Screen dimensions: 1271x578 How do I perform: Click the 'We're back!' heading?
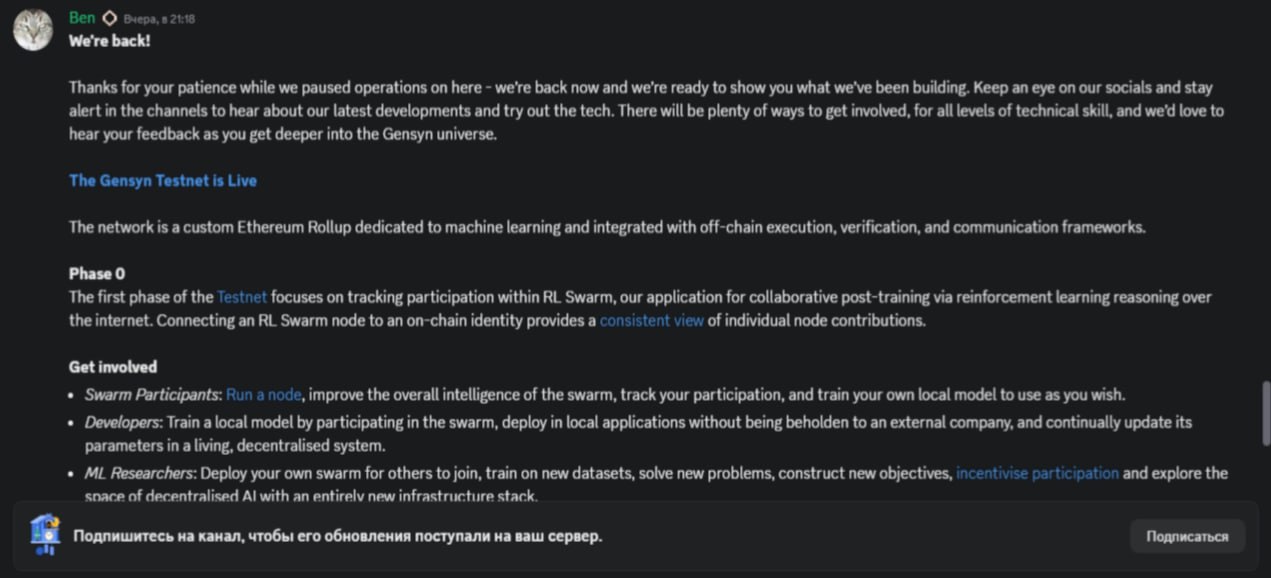tap(110, 42)
